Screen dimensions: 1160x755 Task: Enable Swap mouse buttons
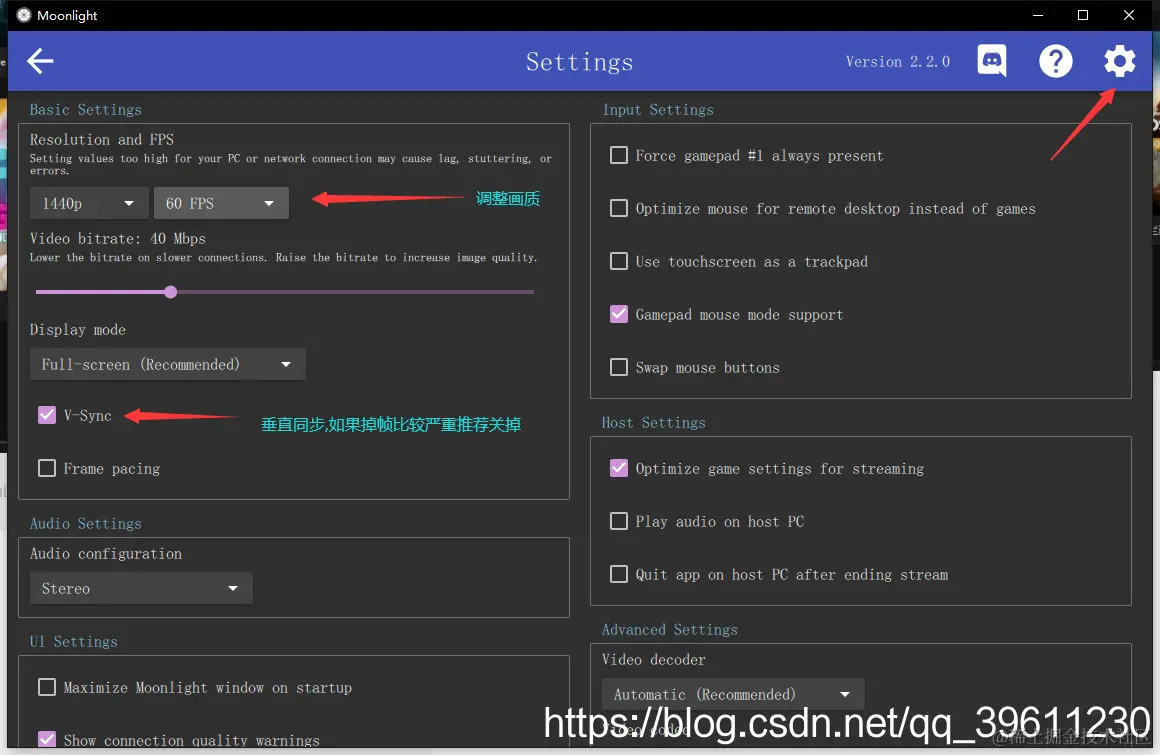(619, 367)
